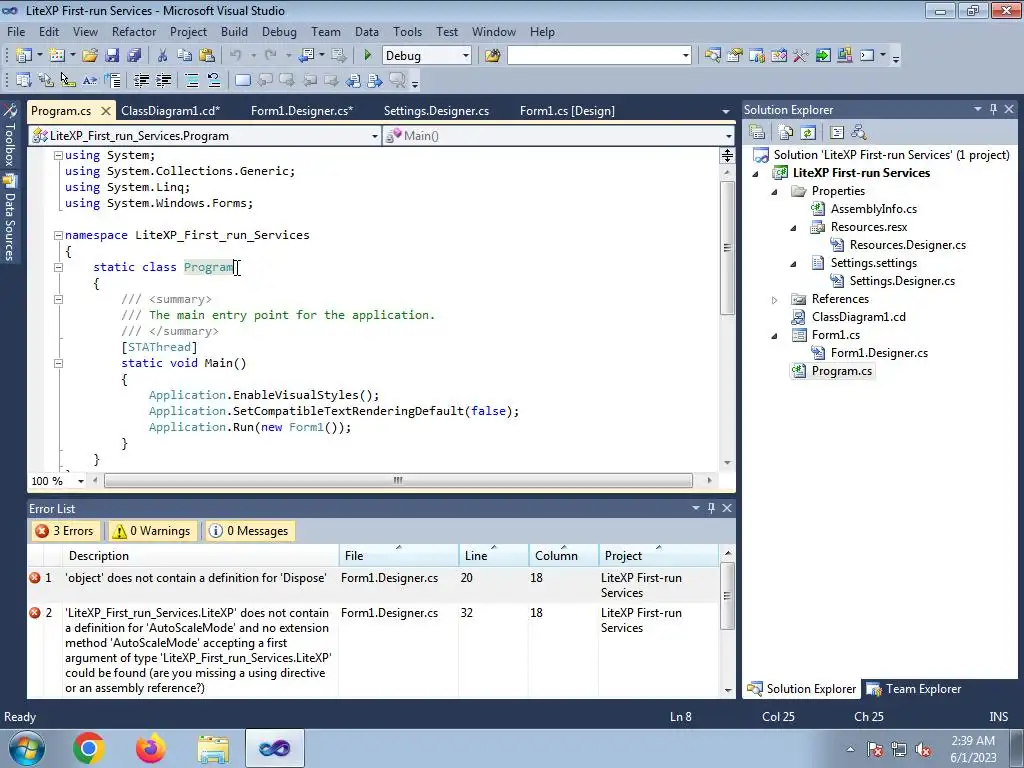Open the Tools menu

tap(407, 31)
